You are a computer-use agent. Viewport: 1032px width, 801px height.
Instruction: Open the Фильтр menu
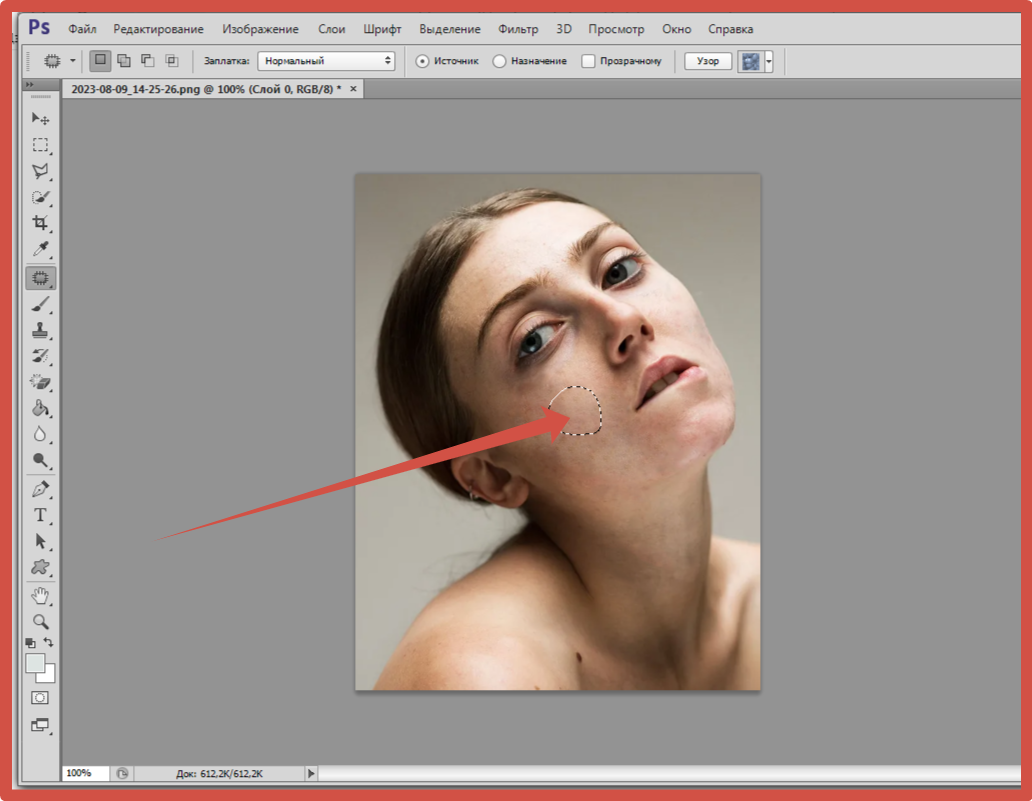pyautogui.click(x=518, y=29)
